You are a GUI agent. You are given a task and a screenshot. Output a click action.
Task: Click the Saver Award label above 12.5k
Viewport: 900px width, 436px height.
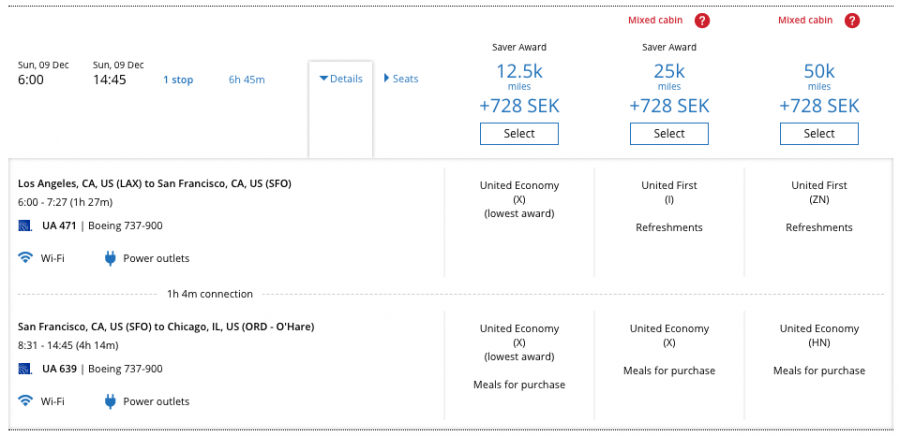pyautogui.click(x=519, y=47)
